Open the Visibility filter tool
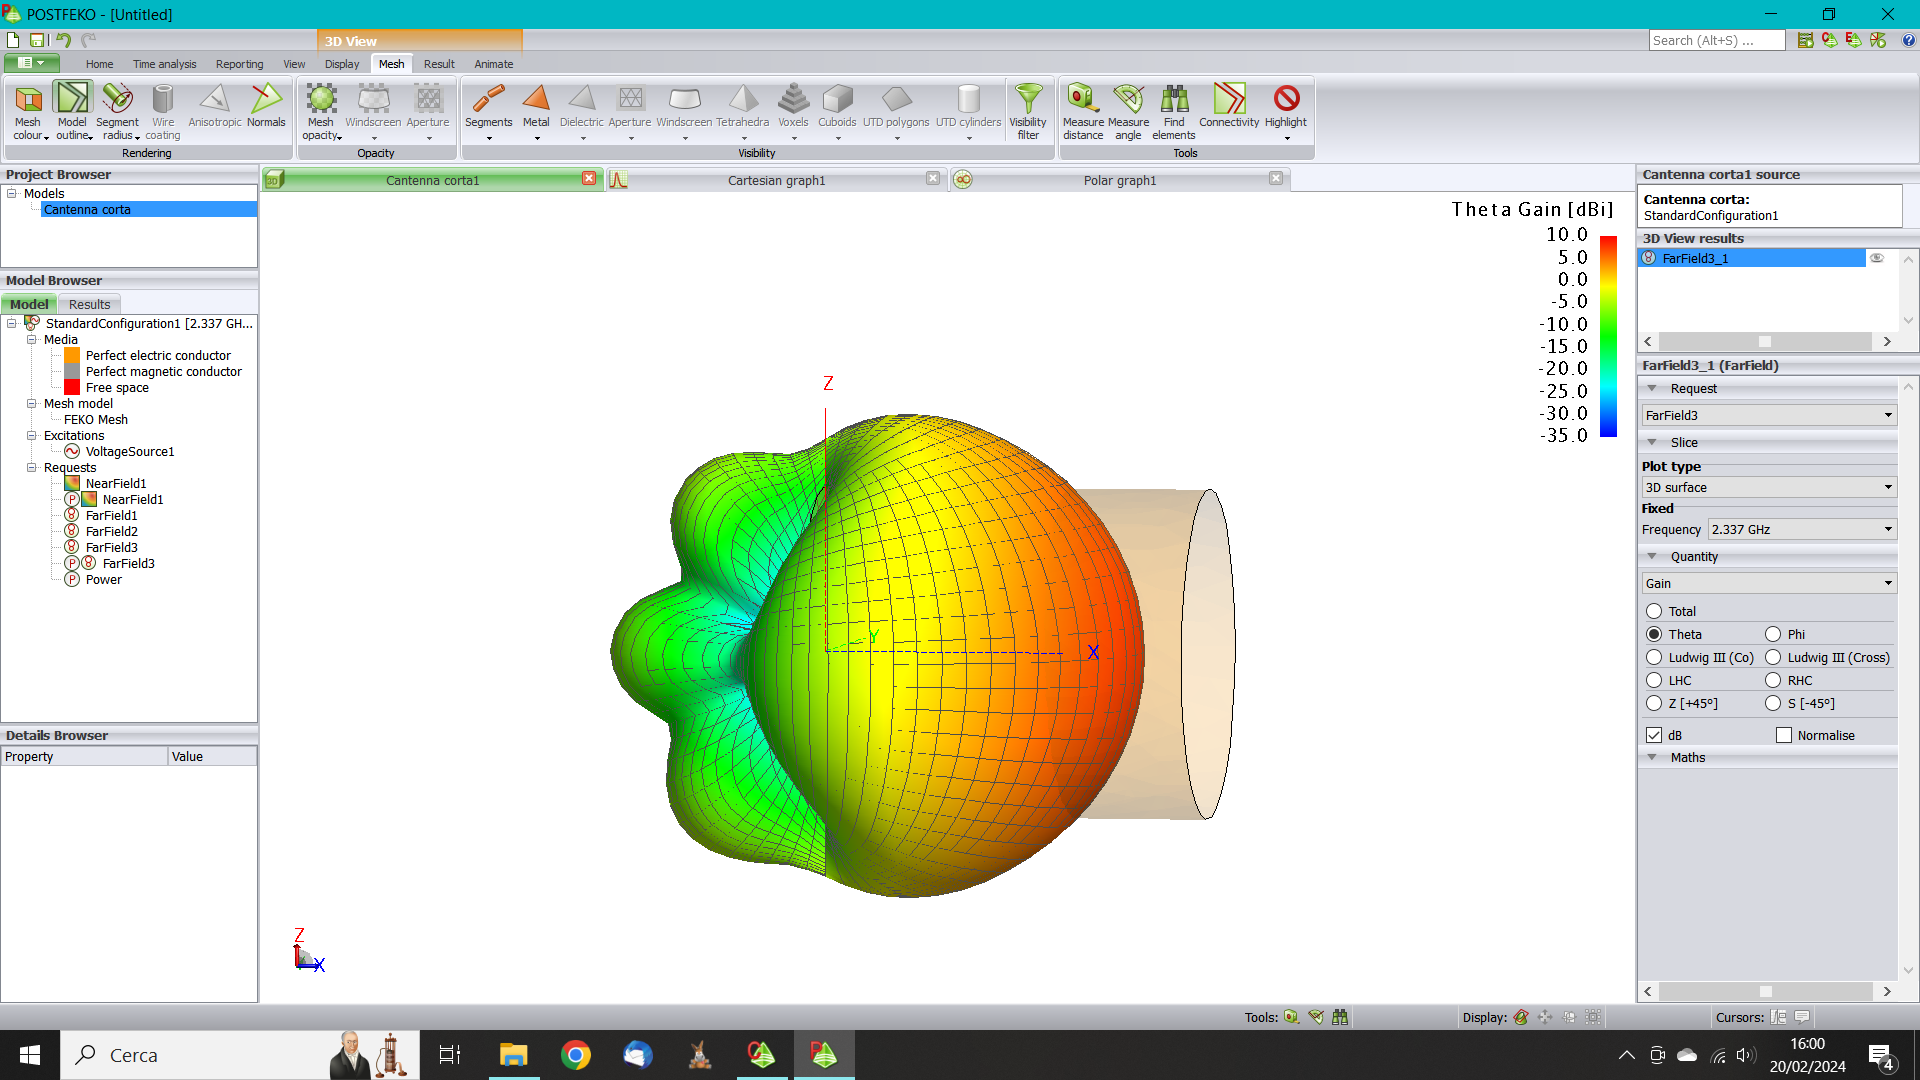Viewport: 1920px width, 1080px height. coord(1028,100)
